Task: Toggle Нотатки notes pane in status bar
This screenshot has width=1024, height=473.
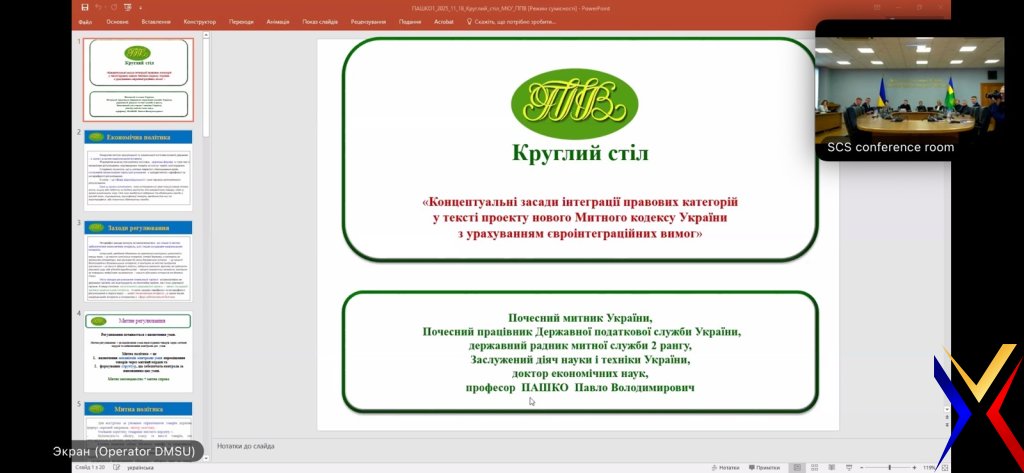Action: (727, 467)
